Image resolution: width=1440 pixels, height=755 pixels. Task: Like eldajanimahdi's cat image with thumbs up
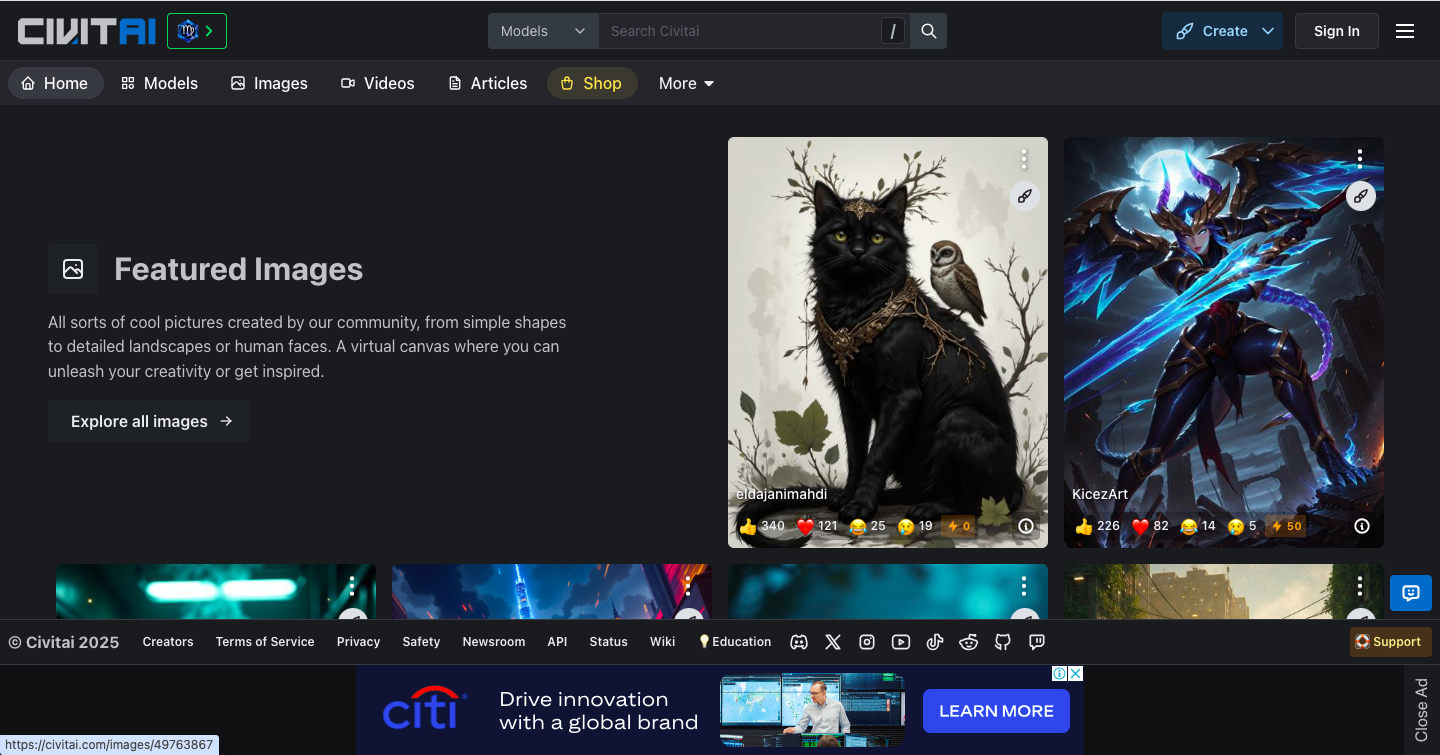[749, 525]
